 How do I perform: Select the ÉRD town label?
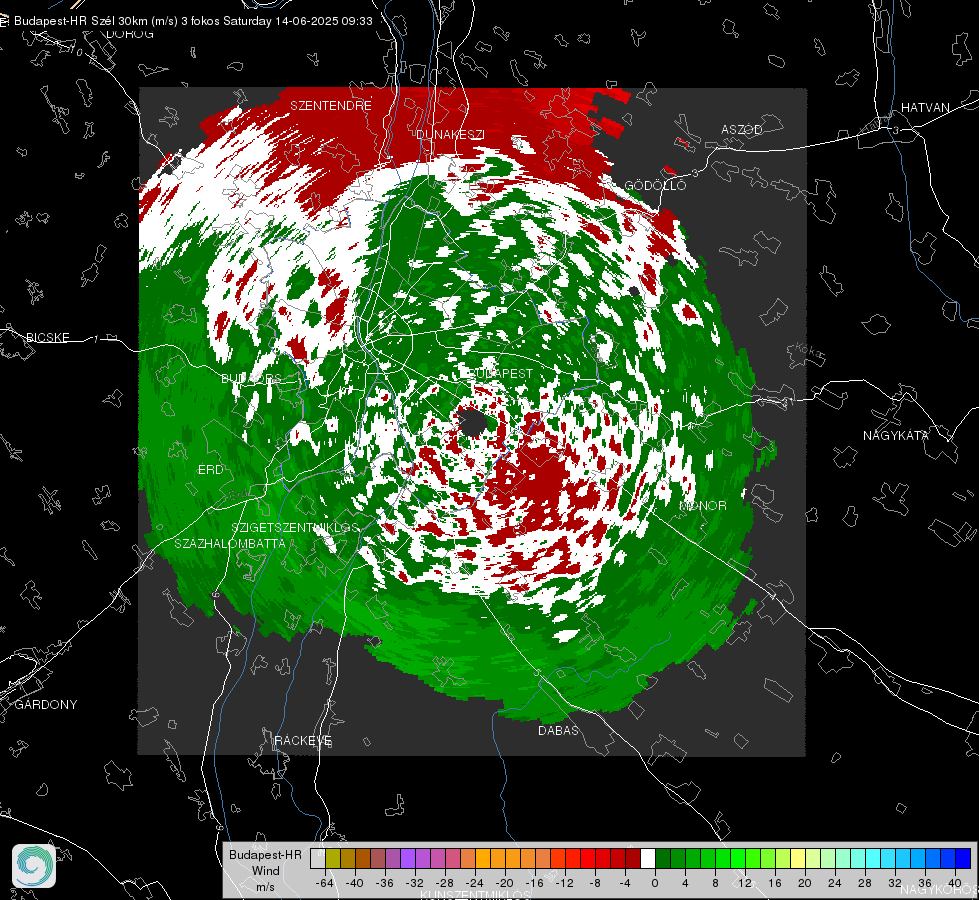point(210,470)
